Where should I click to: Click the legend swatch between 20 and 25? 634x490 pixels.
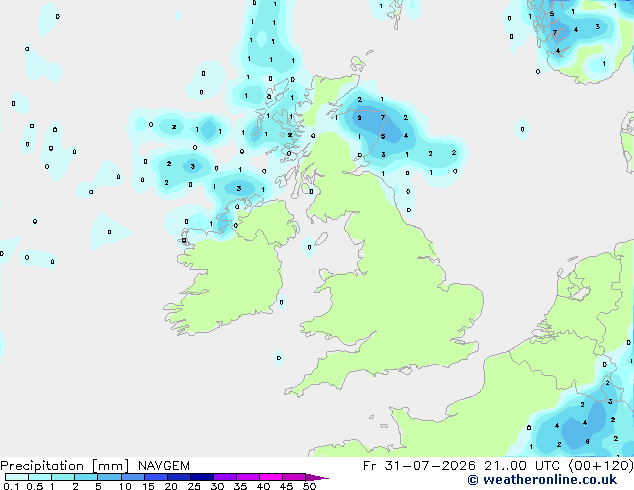click(x=178, y=477)
